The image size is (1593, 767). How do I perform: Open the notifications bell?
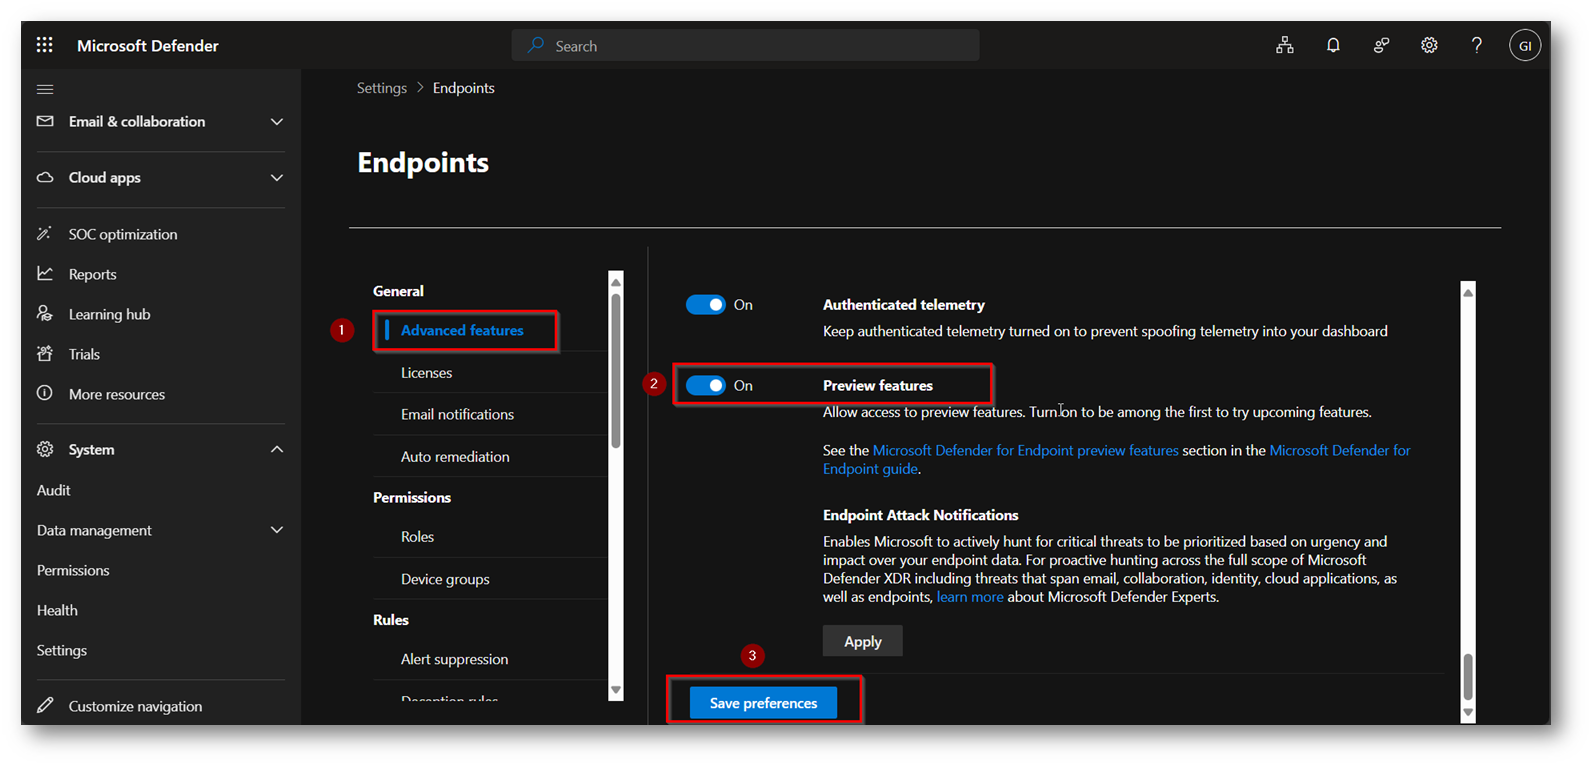click(x=1333, y=45)
